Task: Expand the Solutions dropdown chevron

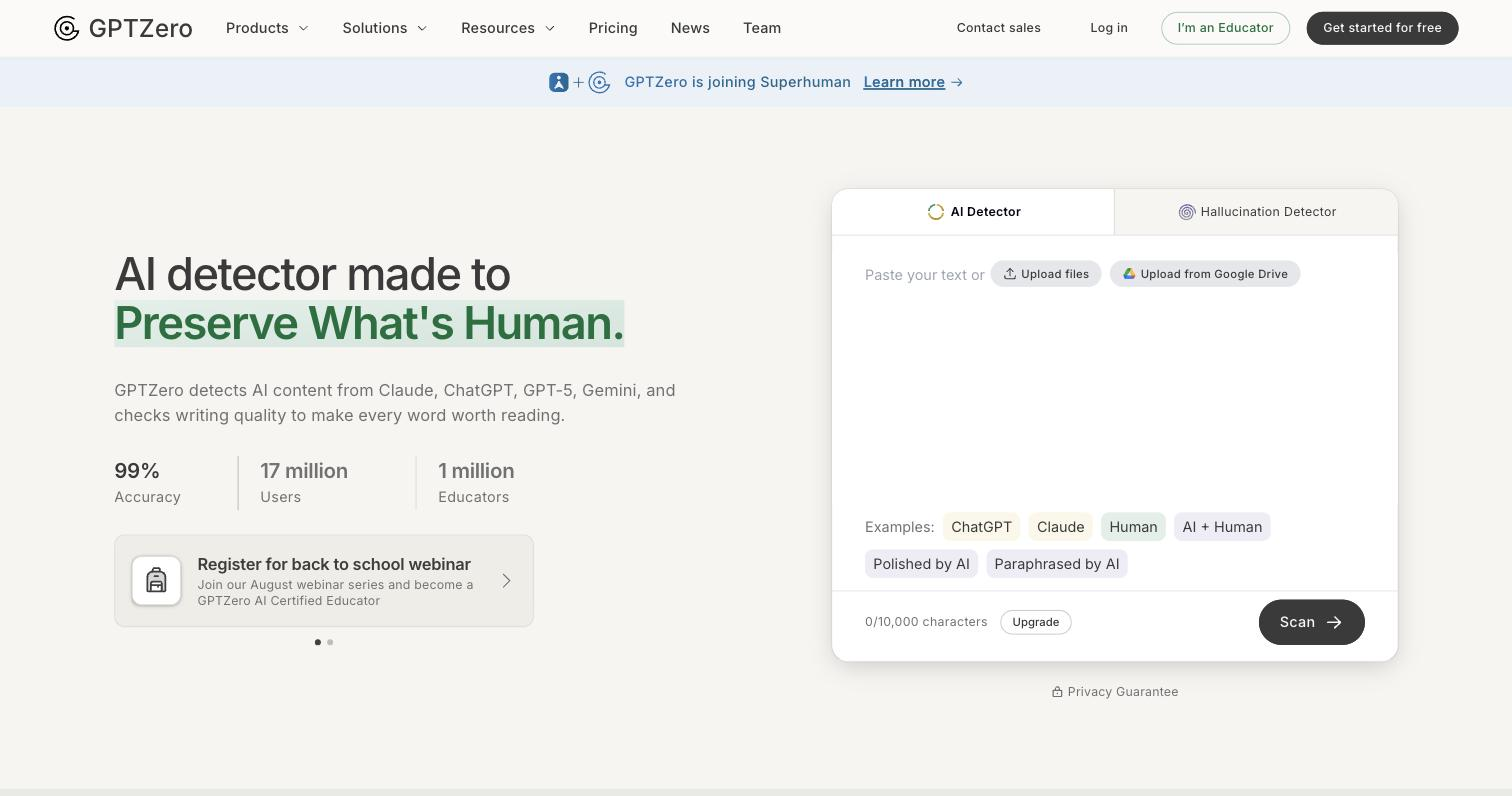Action: pyautogui.click(x=422, y=28)
